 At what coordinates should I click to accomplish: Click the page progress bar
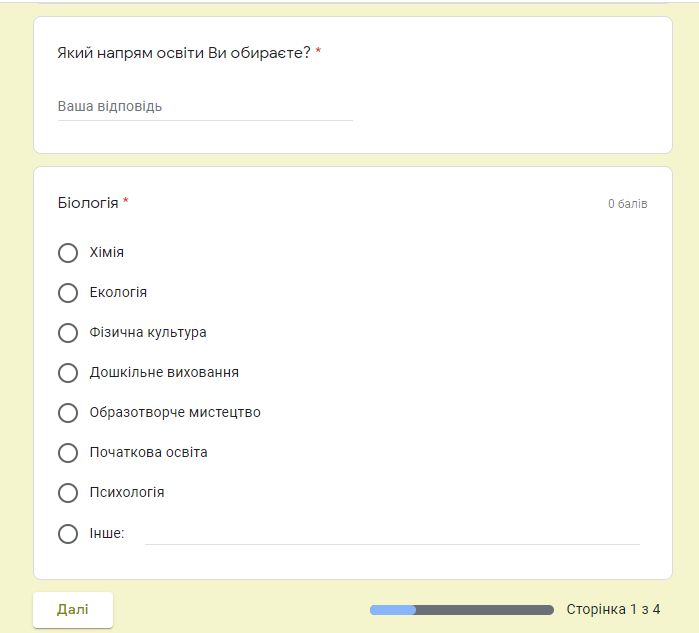[461, 609]
